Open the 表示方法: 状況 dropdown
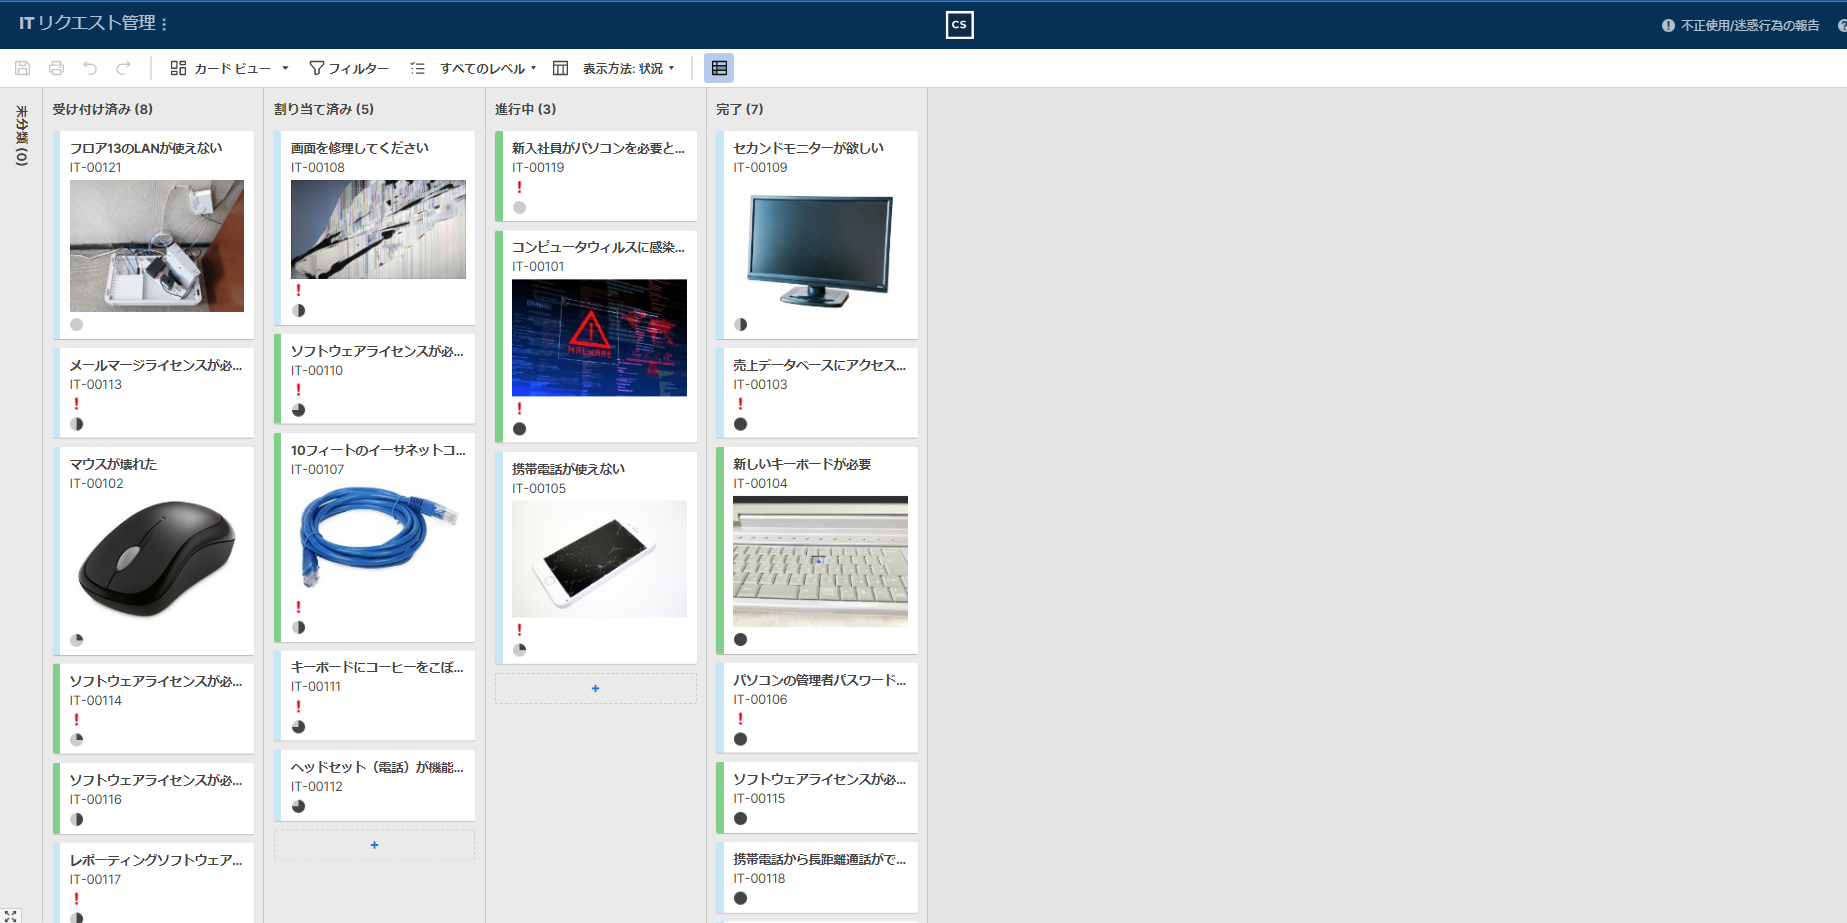 pos(672,67)
